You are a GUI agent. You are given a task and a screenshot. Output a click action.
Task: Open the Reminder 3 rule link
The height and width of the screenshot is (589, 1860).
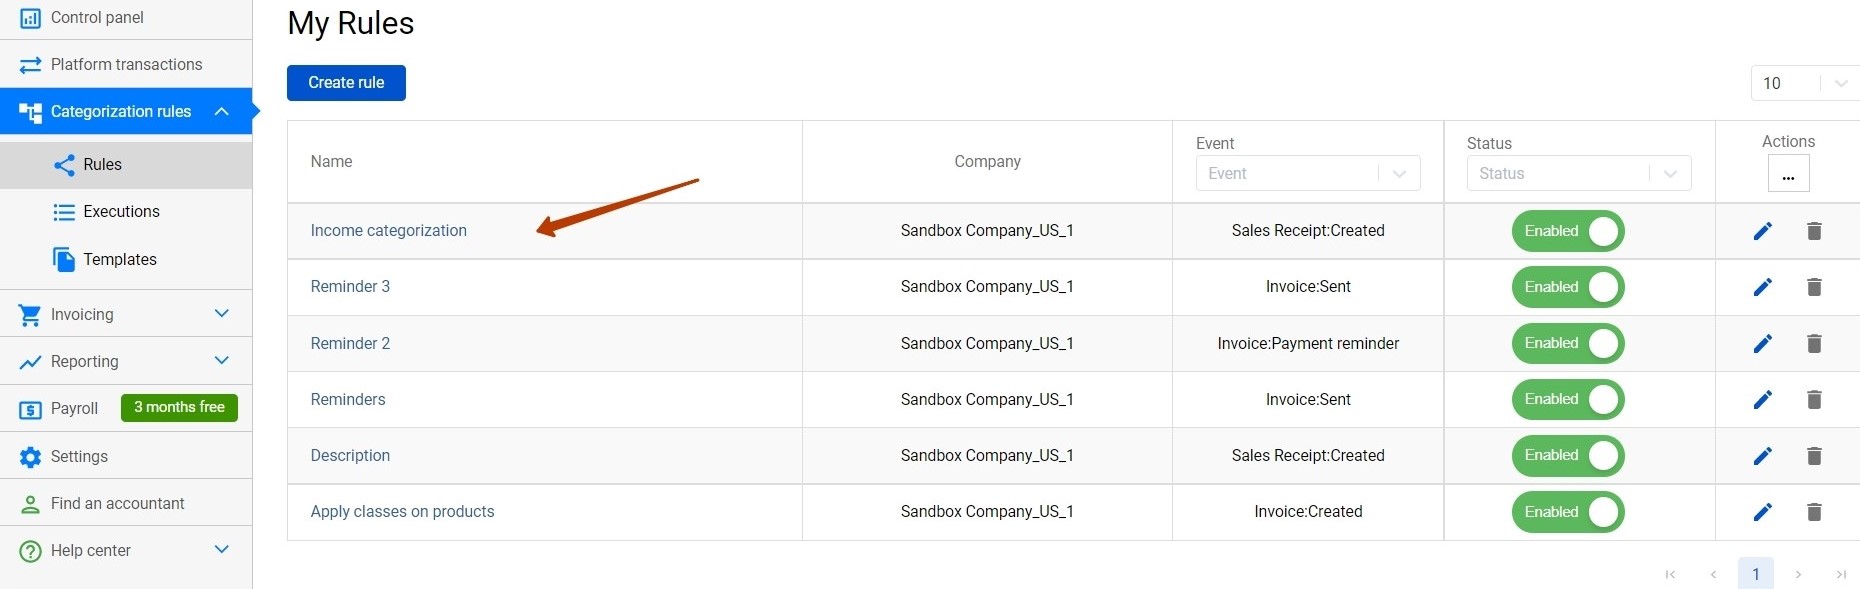(350, 287)
